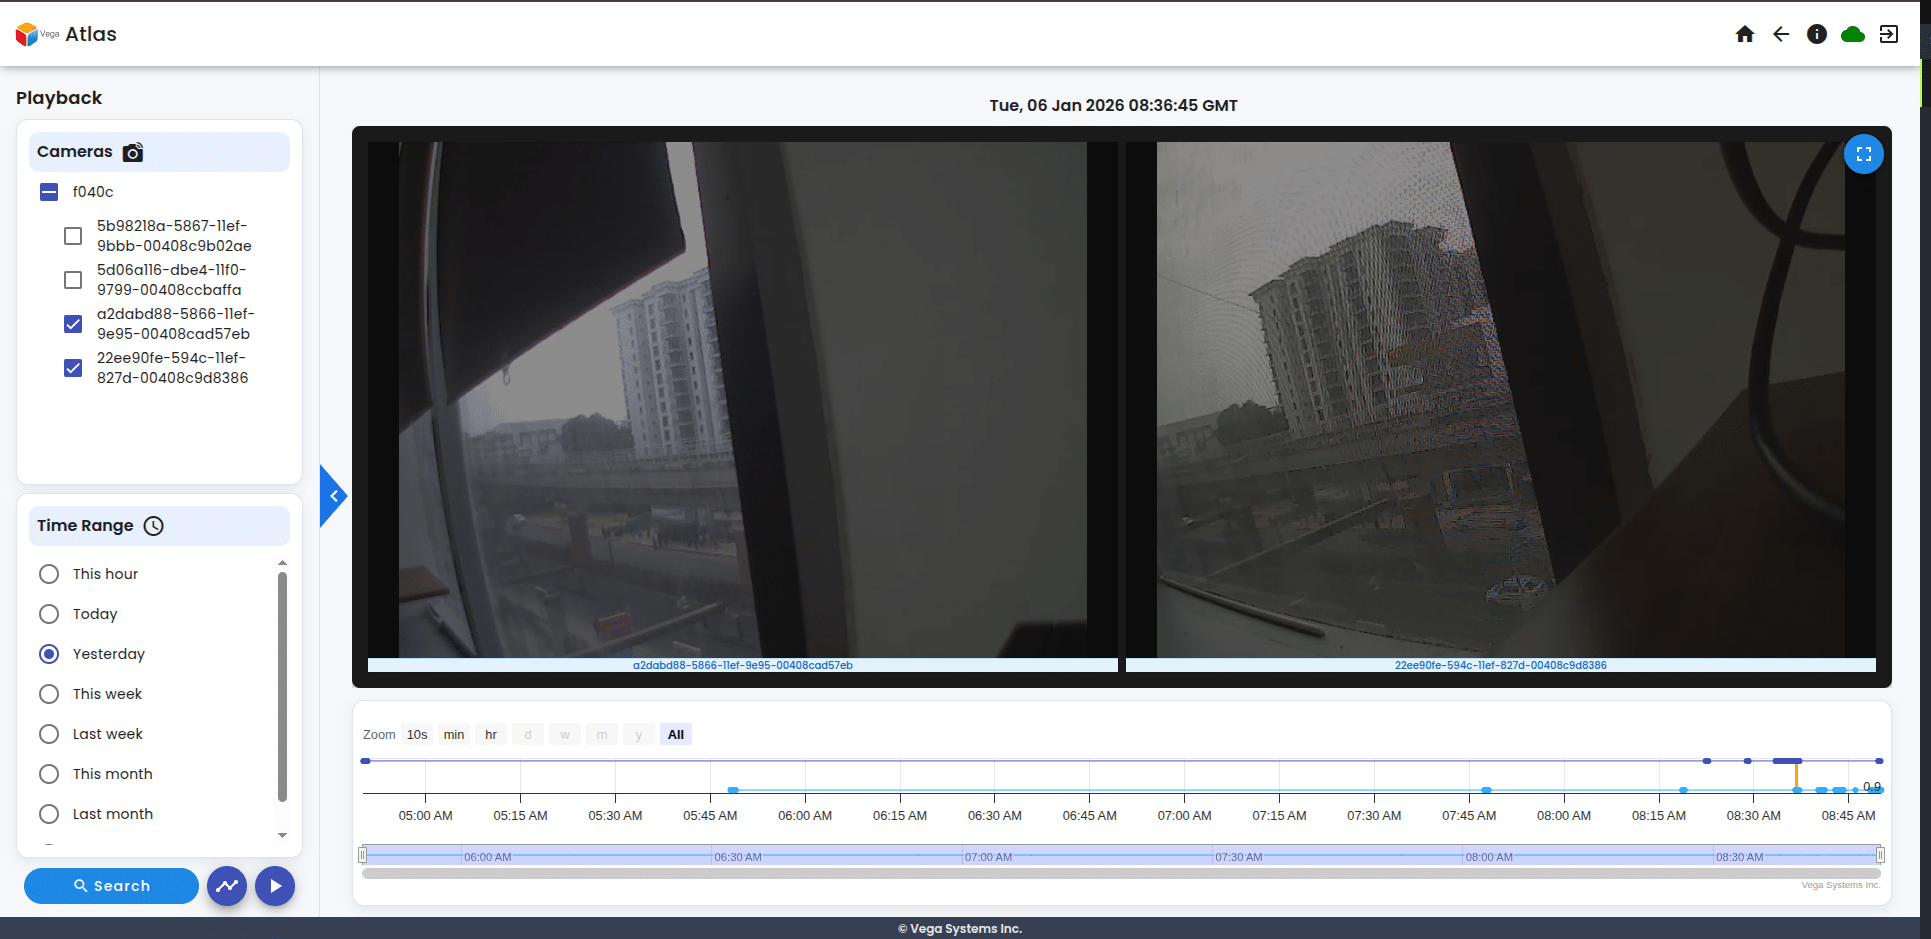Check camera 5b98218a-5867-11ef-9bbb-00408c9b02ae
Image resolution: width=1931 pixels, height=939 pixels.
click(72, 235)
